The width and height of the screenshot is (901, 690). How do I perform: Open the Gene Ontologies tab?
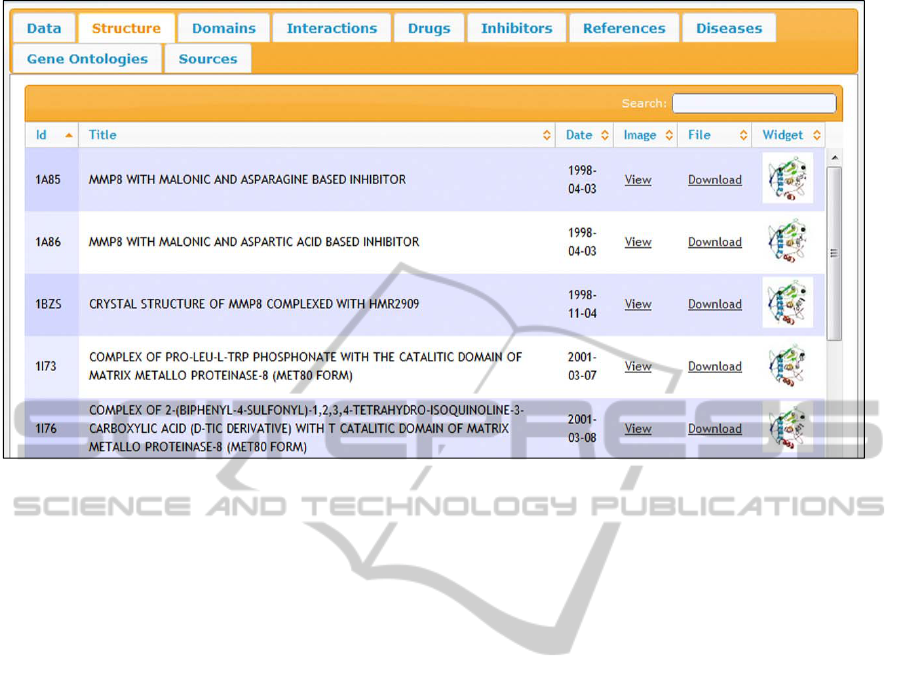pyautogui.click(x=87, y=59)
